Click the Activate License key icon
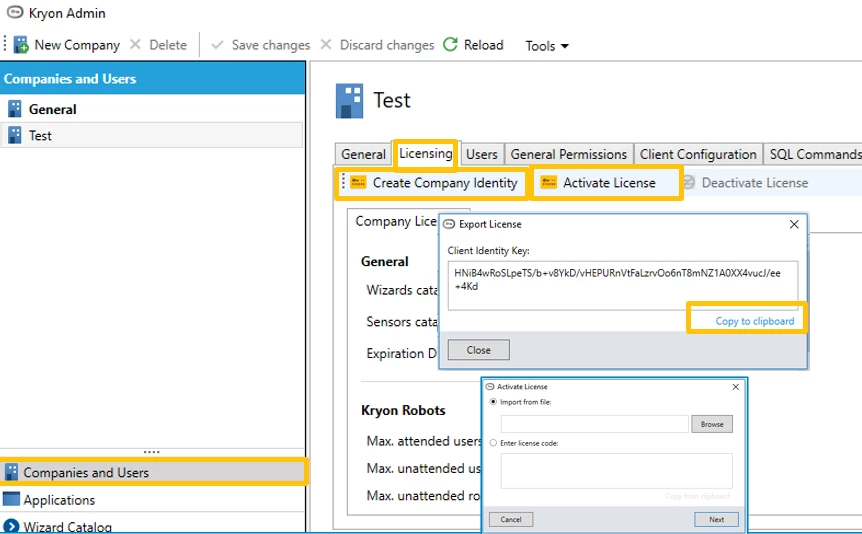Viewport: 862px width, 534px height. 549,182
